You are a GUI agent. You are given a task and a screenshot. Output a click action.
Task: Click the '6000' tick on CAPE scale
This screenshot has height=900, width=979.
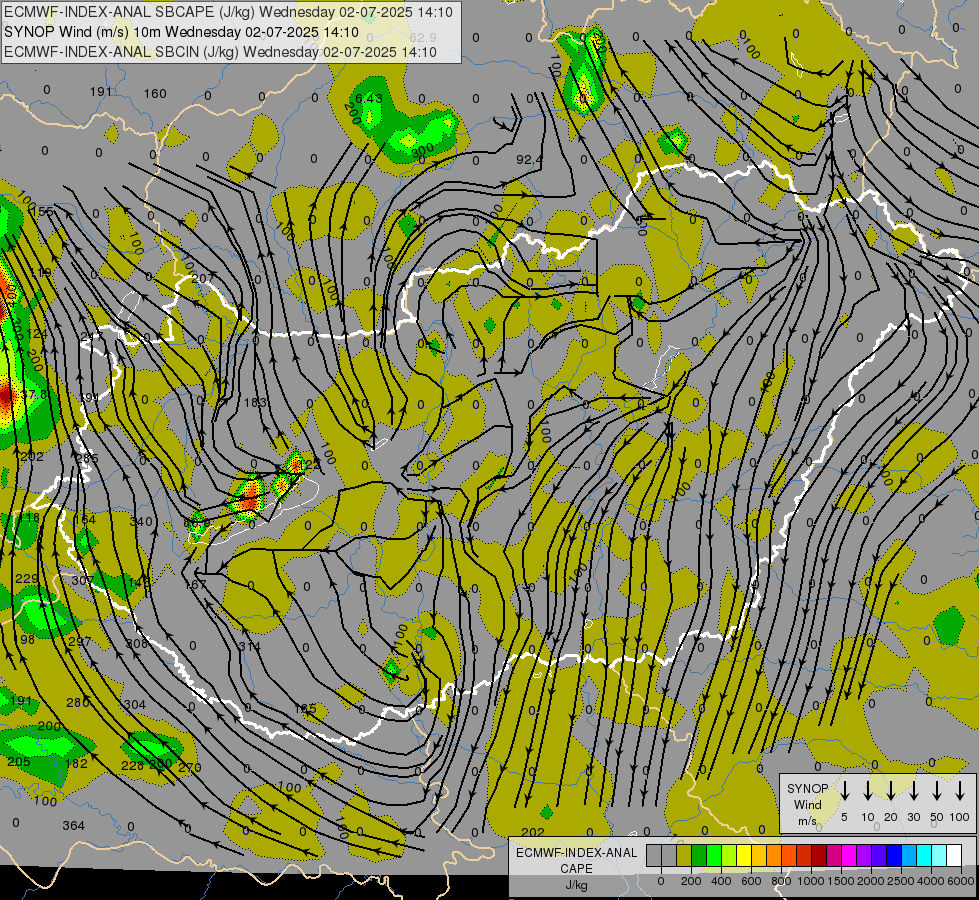tap(961, 881)
